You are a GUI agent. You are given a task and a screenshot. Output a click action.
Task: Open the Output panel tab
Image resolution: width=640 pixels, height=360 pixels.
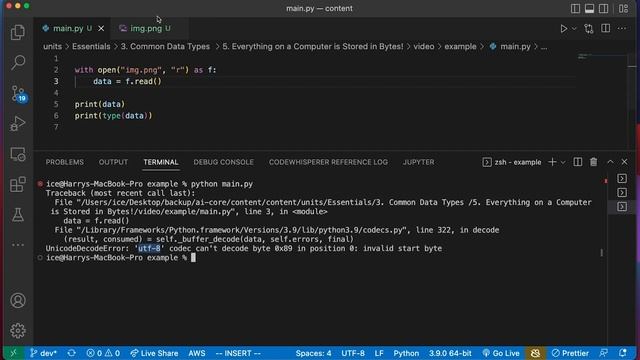coord(113,162)
